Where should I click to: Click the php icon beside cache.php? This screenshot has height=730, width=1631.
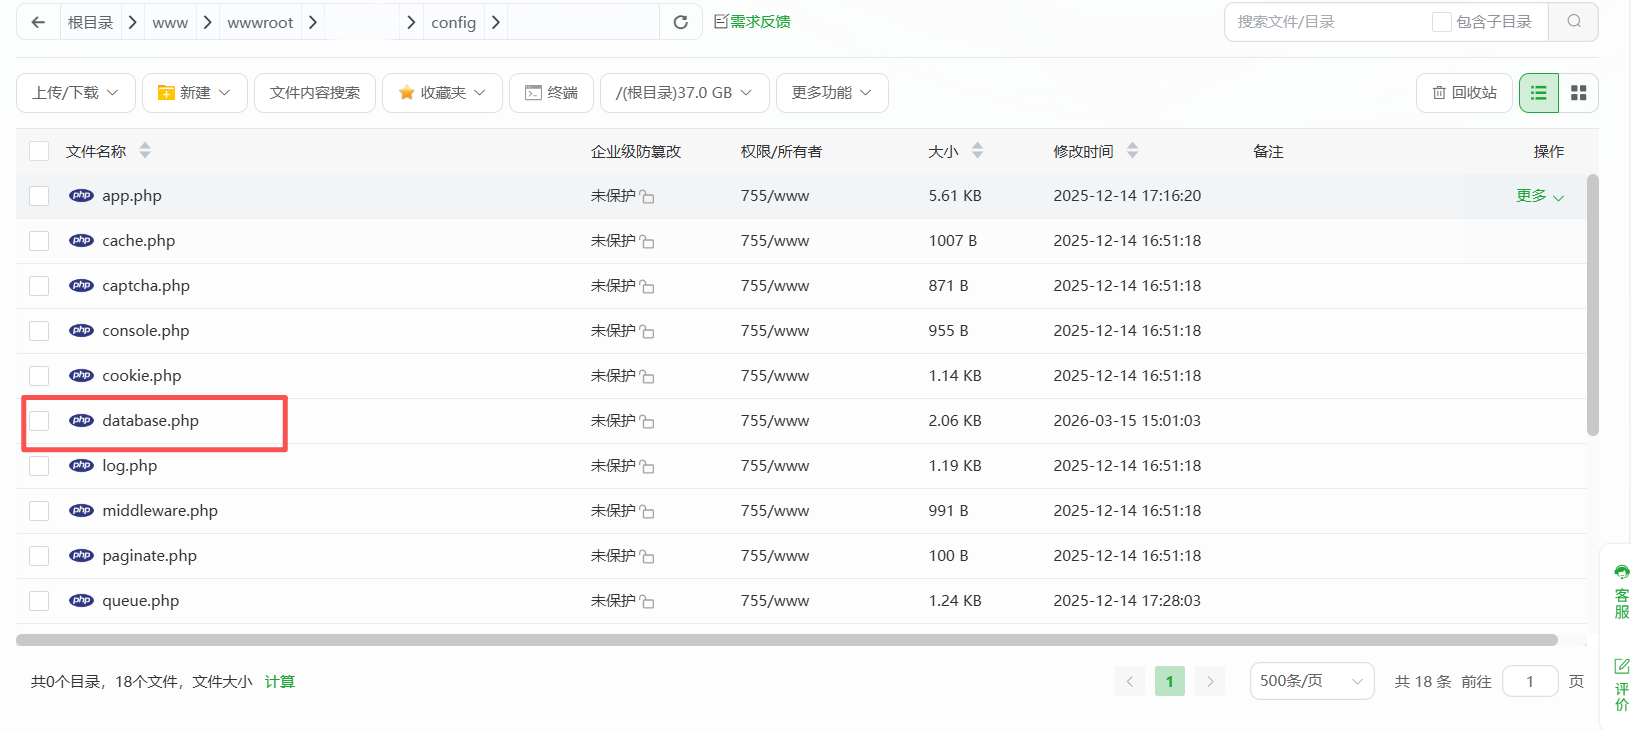(x=81, y=241)
